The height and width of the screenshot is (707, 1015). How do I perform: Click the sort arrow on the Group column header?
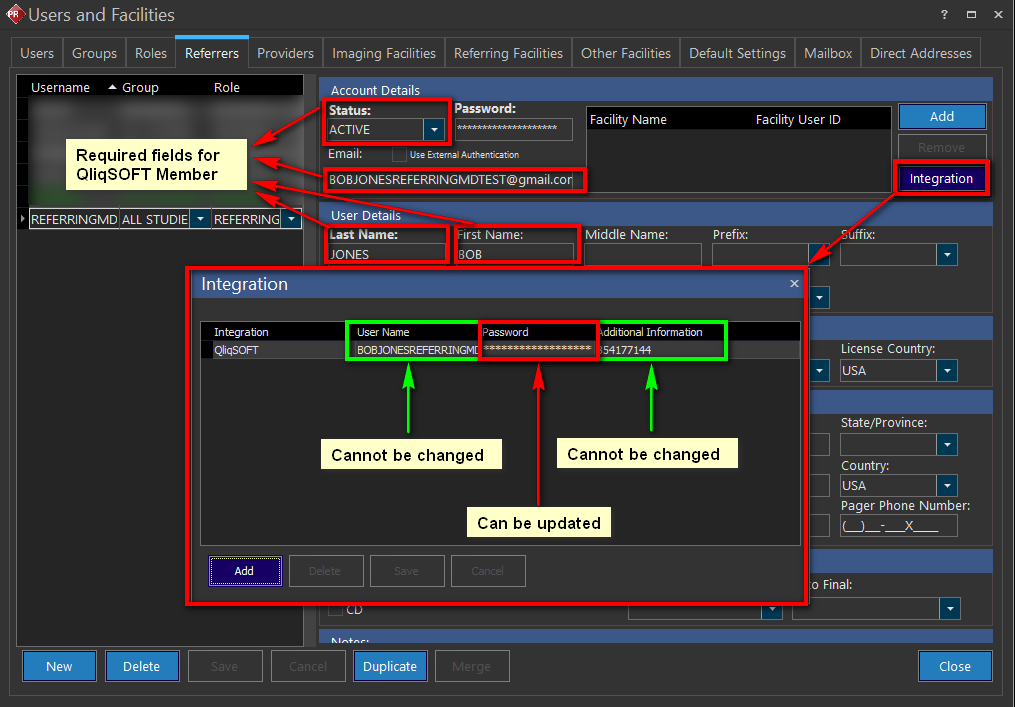(x=112, y=88)
